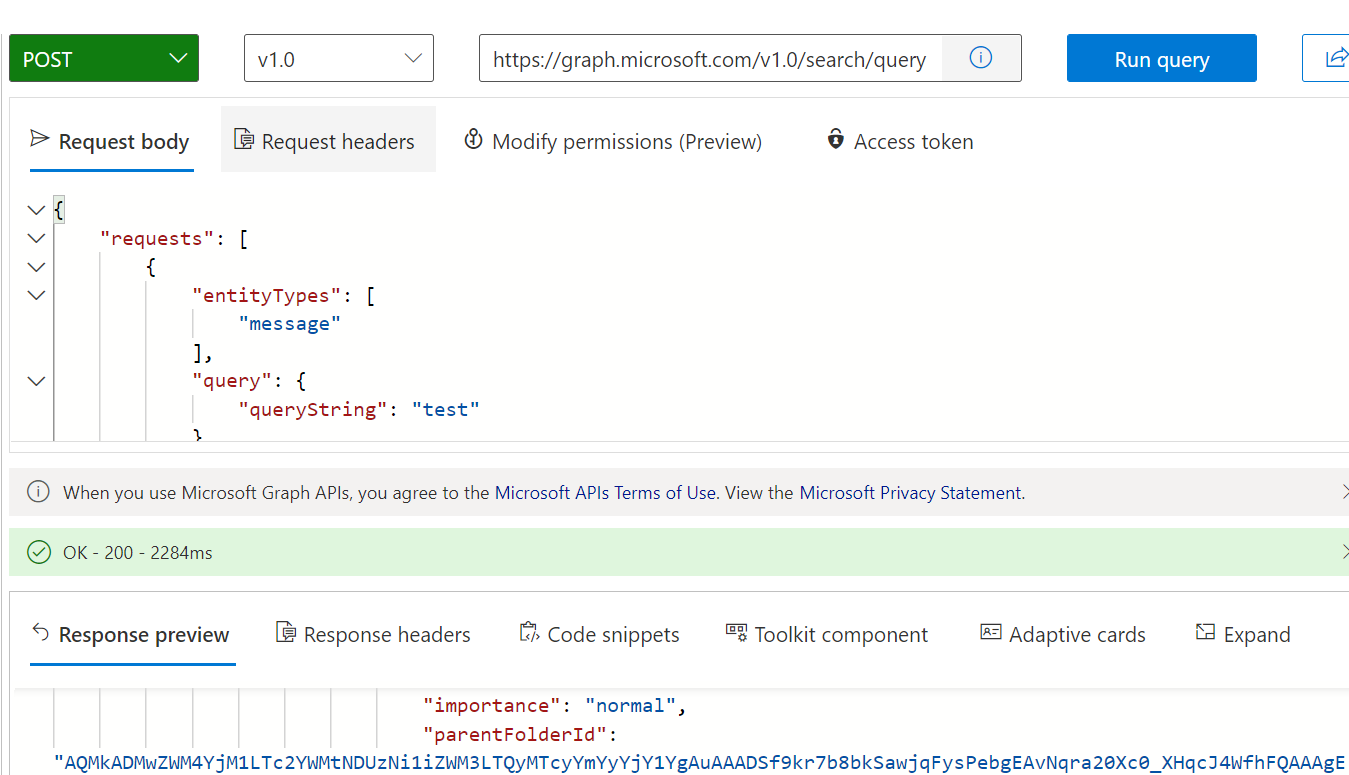Open the Microsoft Privacy Statement link
The image size is (1349, 775).
pyautogui.click(x=910, y=492)
